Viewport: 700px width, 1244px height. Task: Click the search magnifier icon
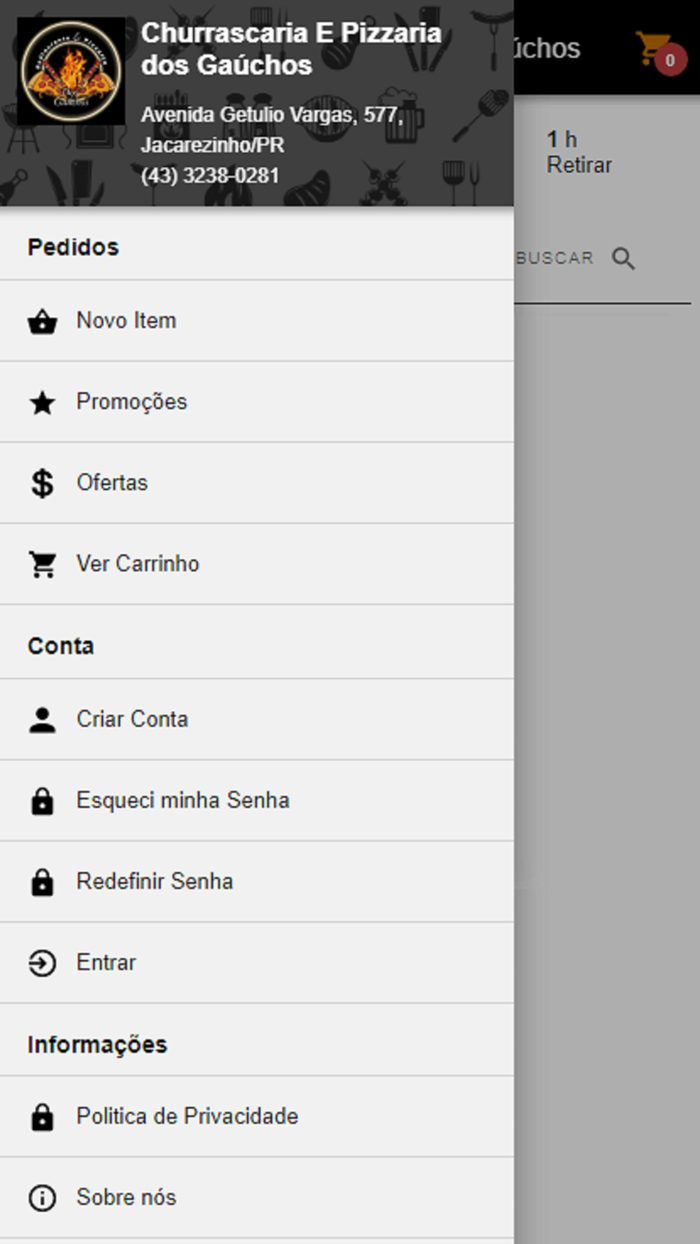(624, 259)
